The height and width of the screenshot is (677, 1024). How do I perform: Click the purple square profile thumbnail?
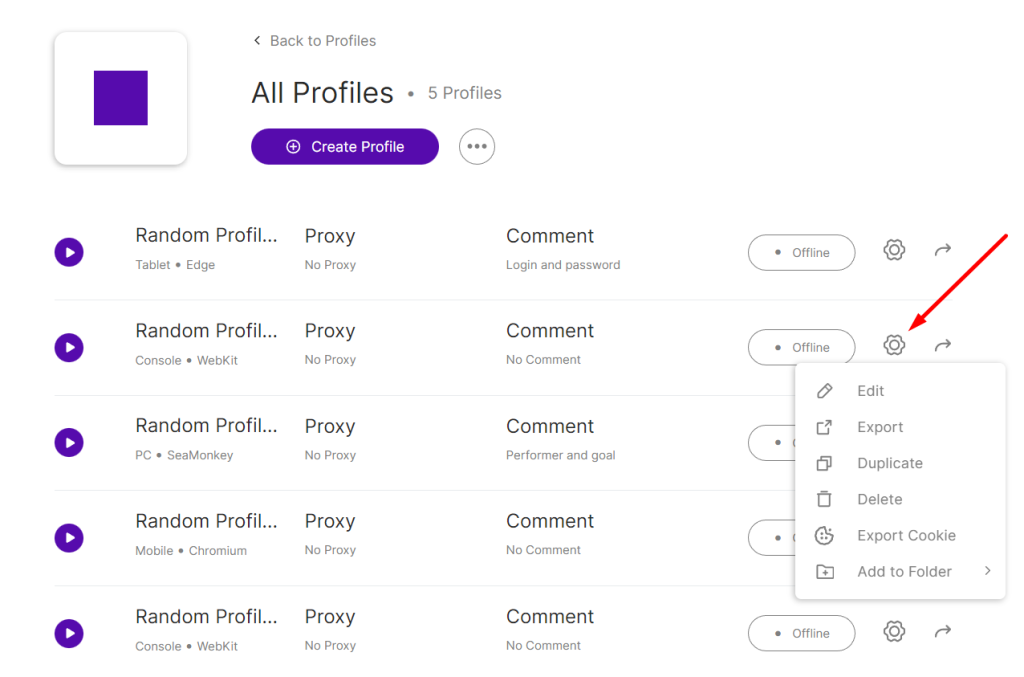(121, 98)
